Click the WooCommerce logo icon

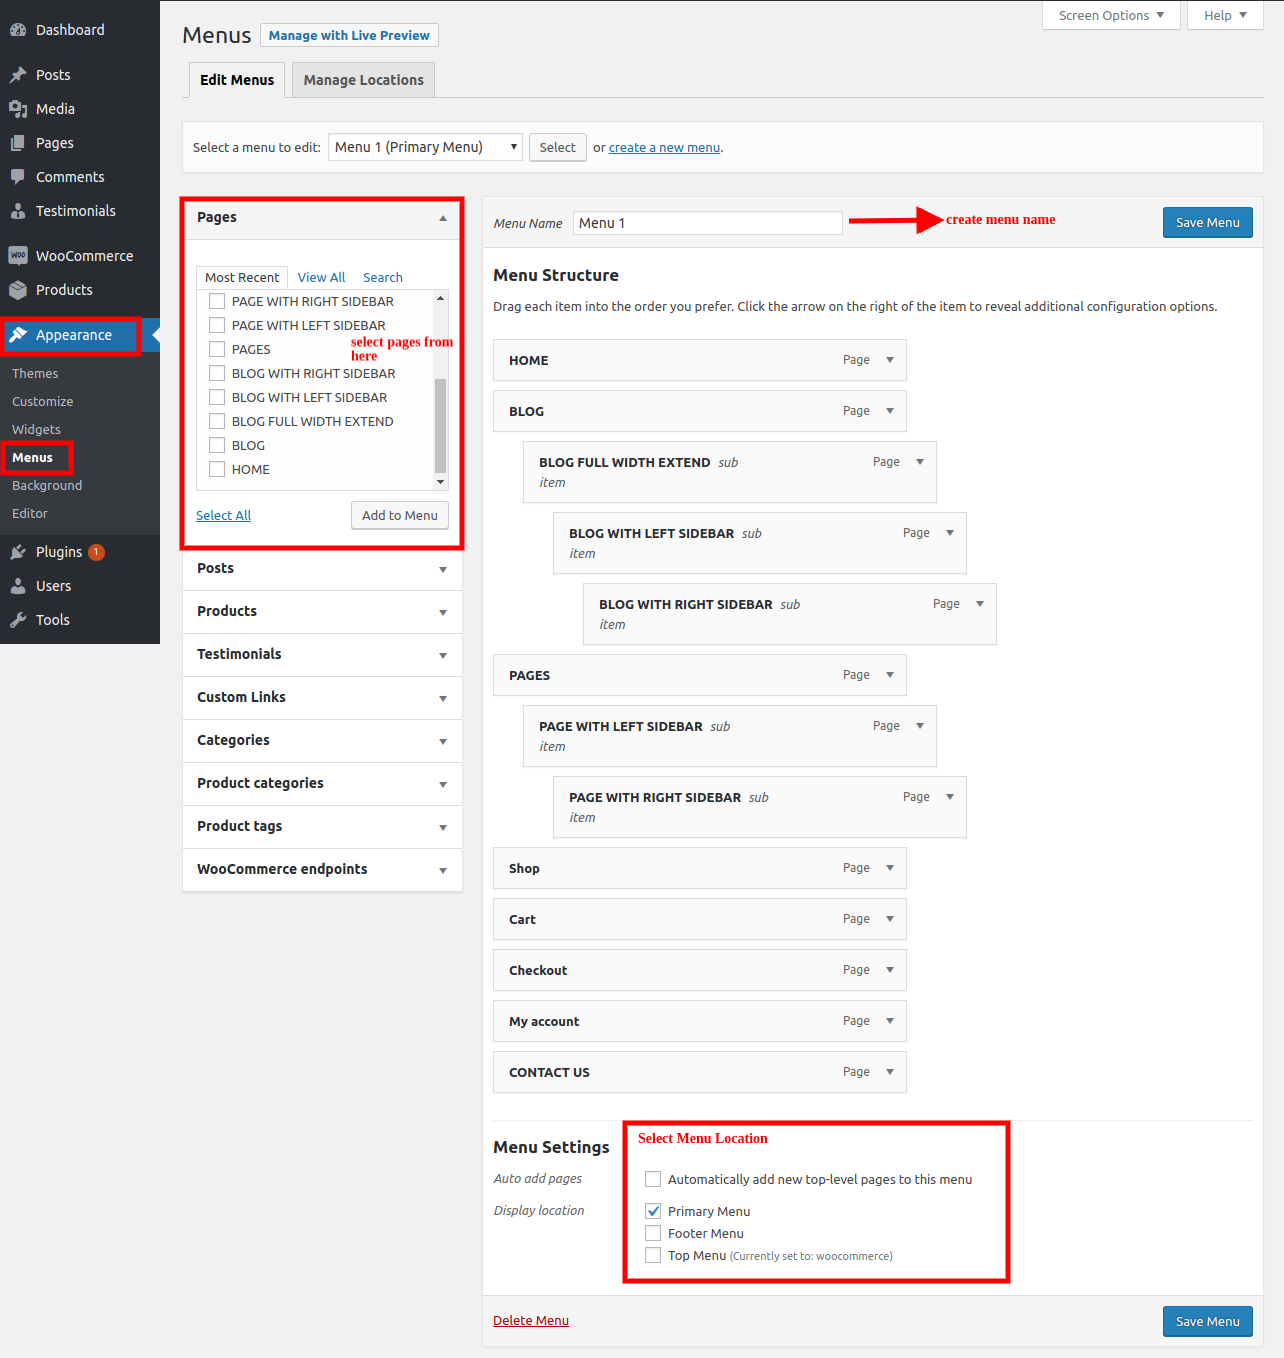pos(18,256)
